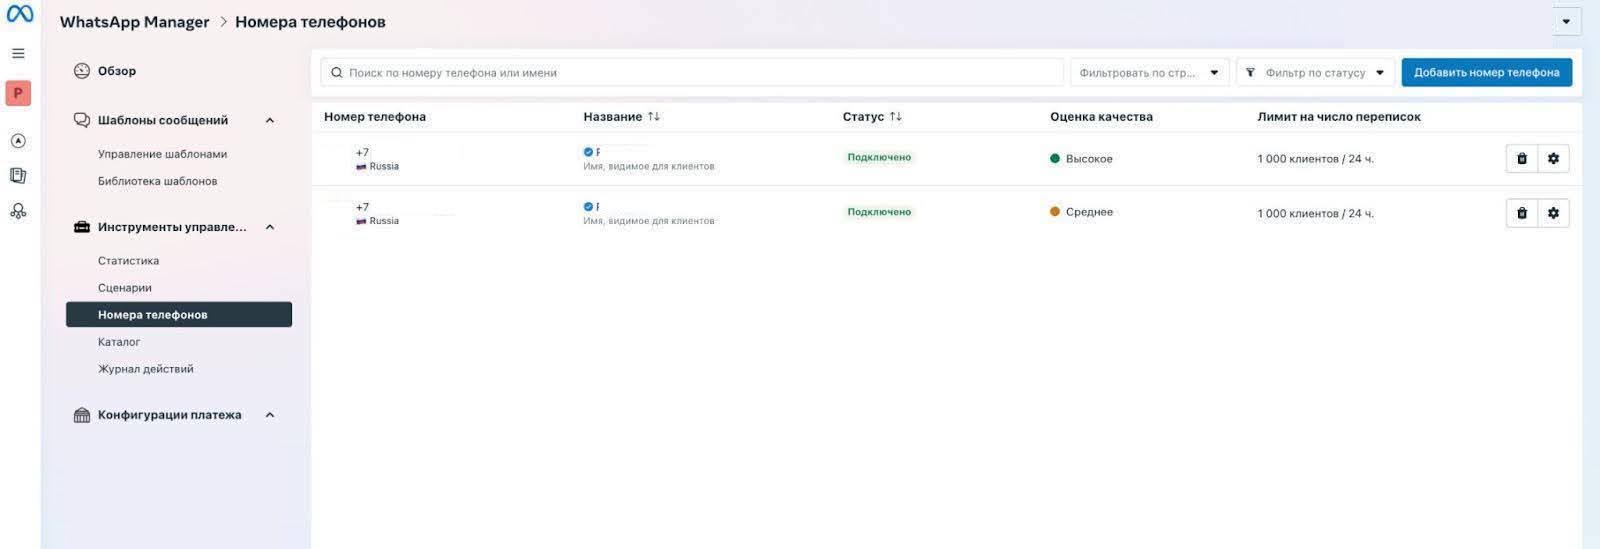This screenshot has height=549, width=1600.
Task: Open the documents icon in left rail
Action: [x=18, y=176]
